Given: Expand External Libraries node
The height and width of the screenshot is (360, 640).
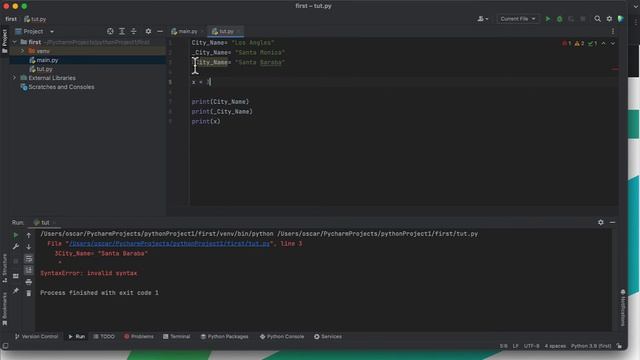Looking at the screenshot, I should pyautogui.click(x=15, y=78).
